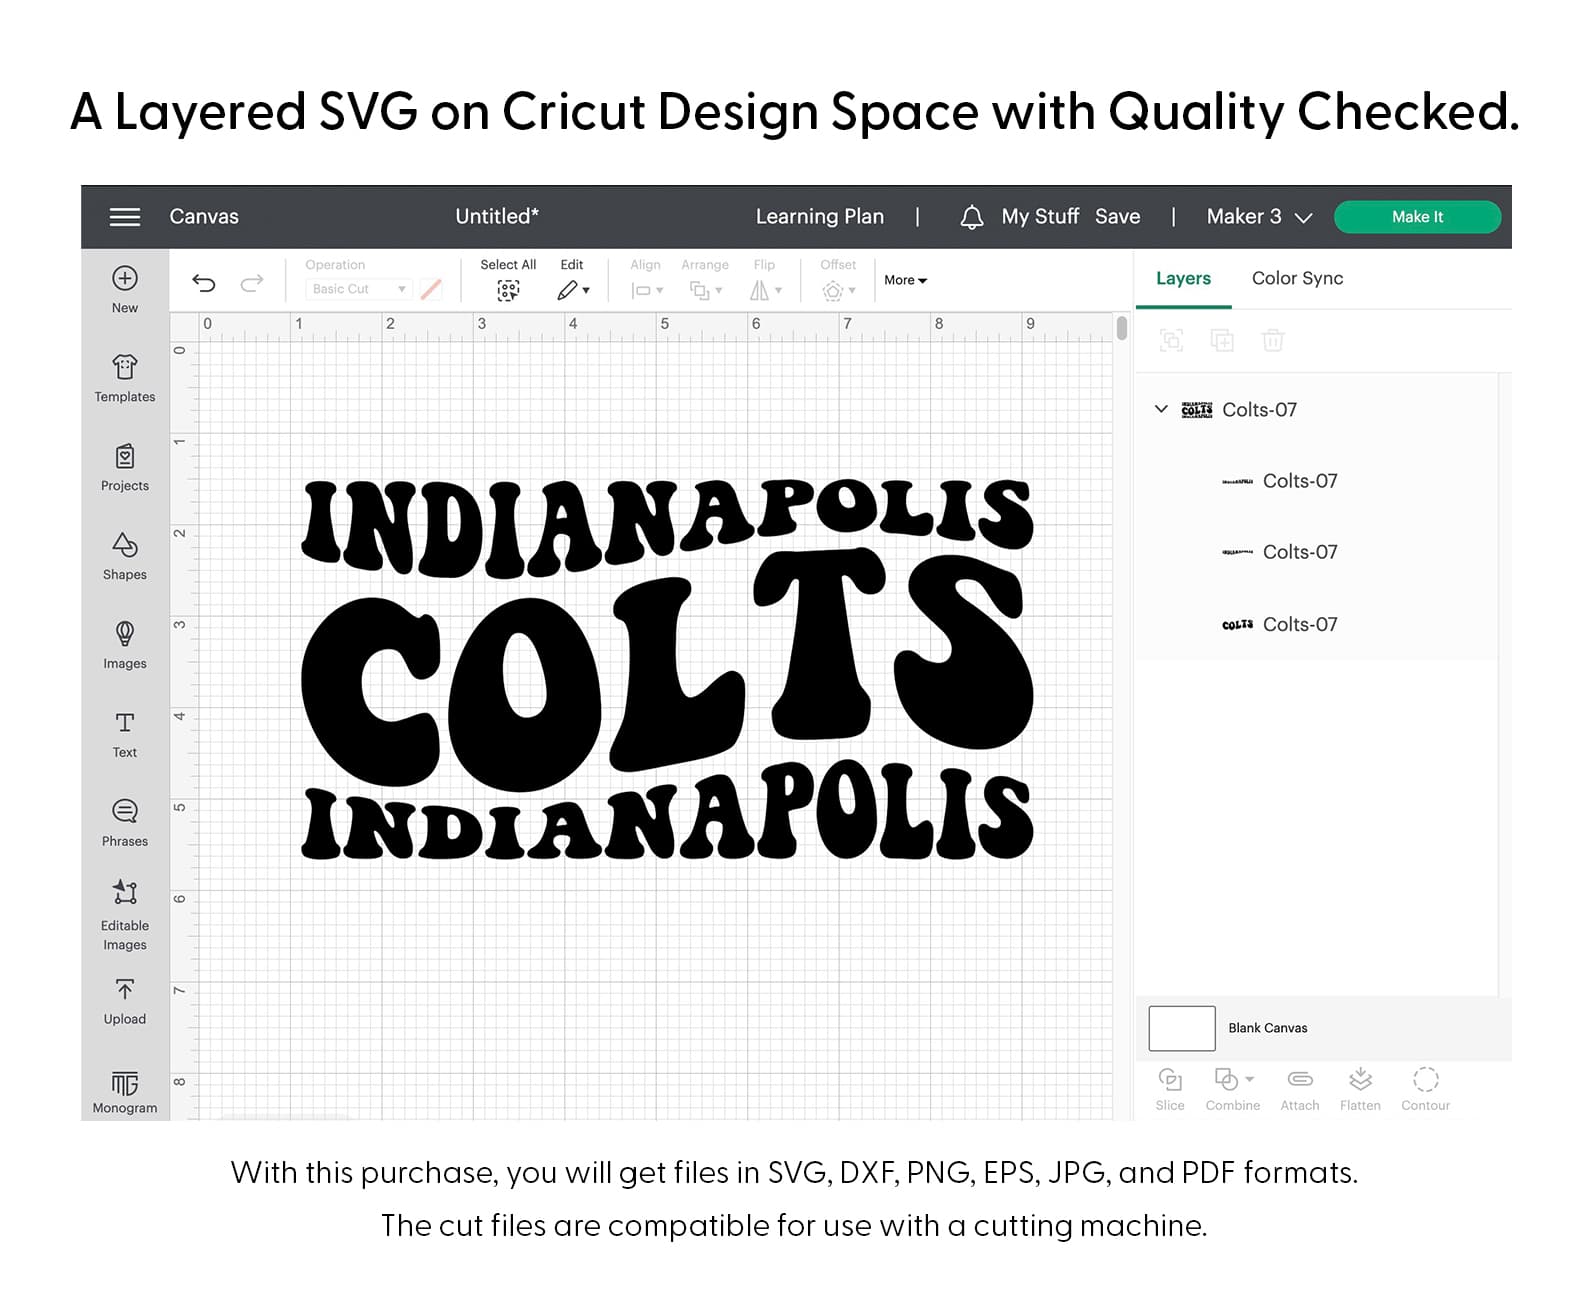Screen dimensions: 1588x1308
Task: Open the Images lightbulb icon
Action: pyautogui.click(x=125, y=634)
